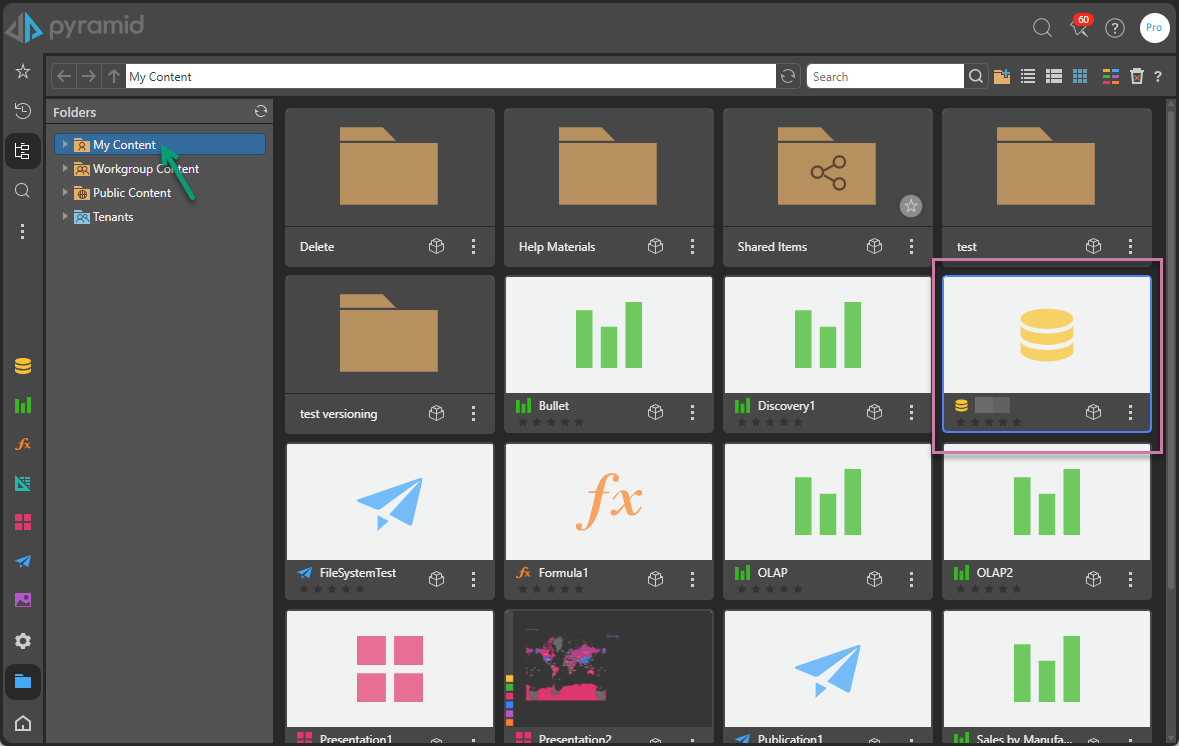
Task: Open the Model database icon in sidebar
Action: coord(23,366)
